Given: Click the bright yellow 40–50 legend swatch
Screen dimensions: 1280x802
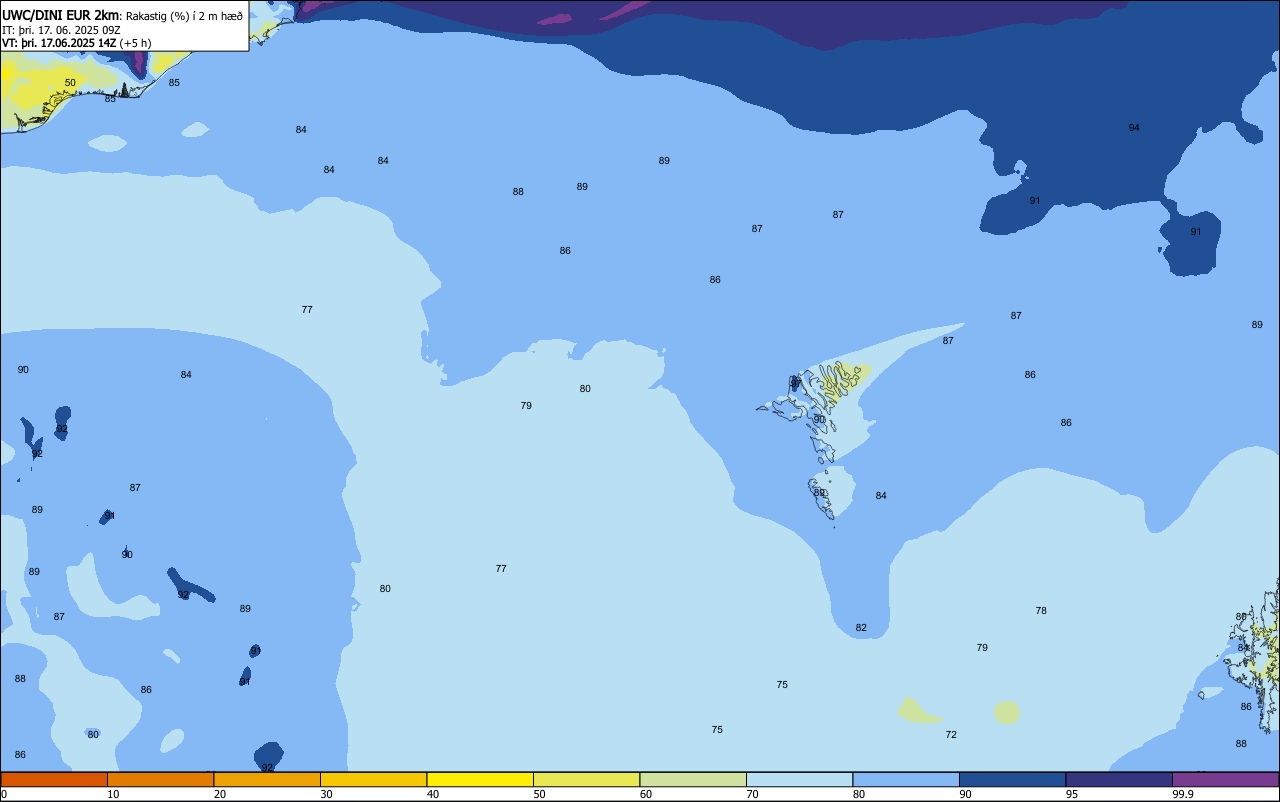Looking at the screenshot, I should pos(480,779).
